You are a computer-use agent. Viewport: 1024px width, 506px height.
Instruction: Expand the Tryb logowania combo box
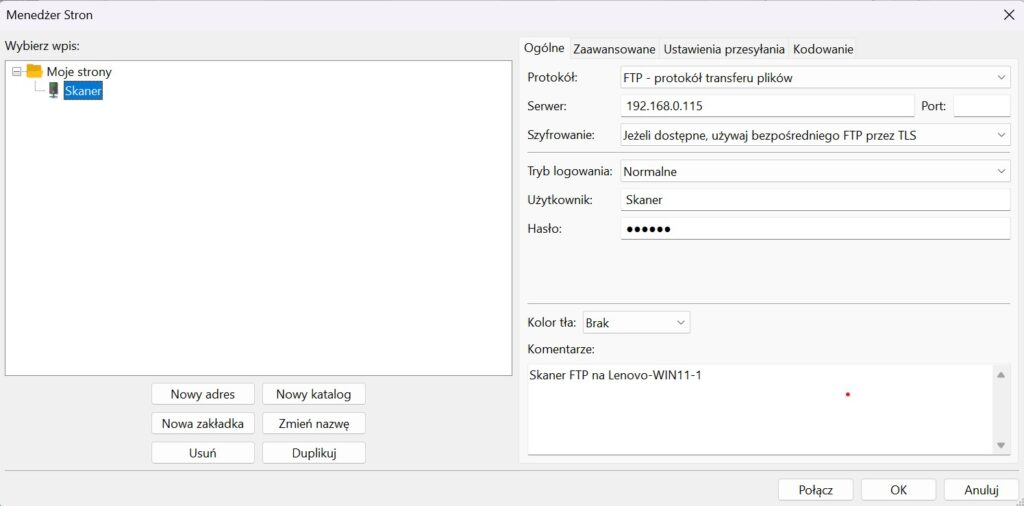pos(815,171)
